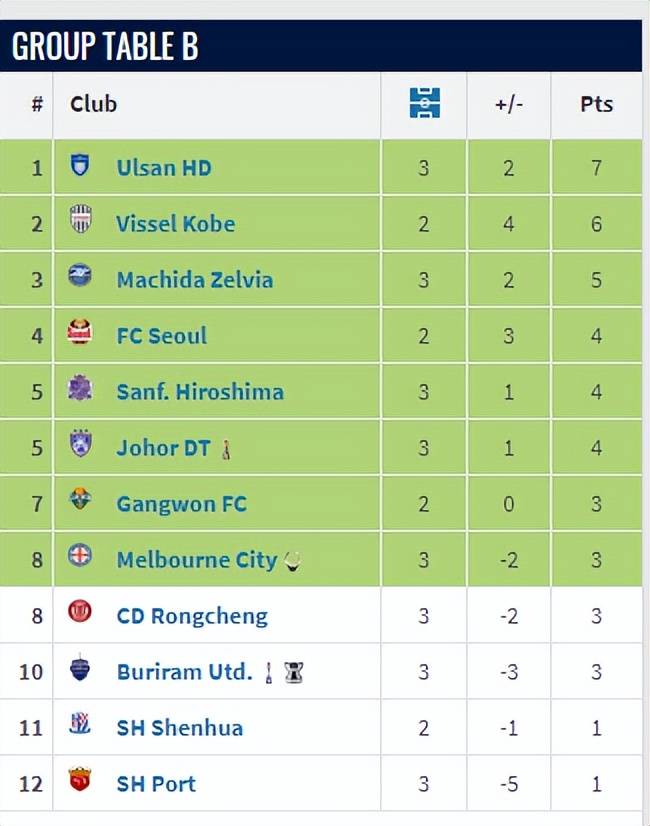Open the SH Shenhua team link
650x826 pixels.
click(x=179, y=728)
